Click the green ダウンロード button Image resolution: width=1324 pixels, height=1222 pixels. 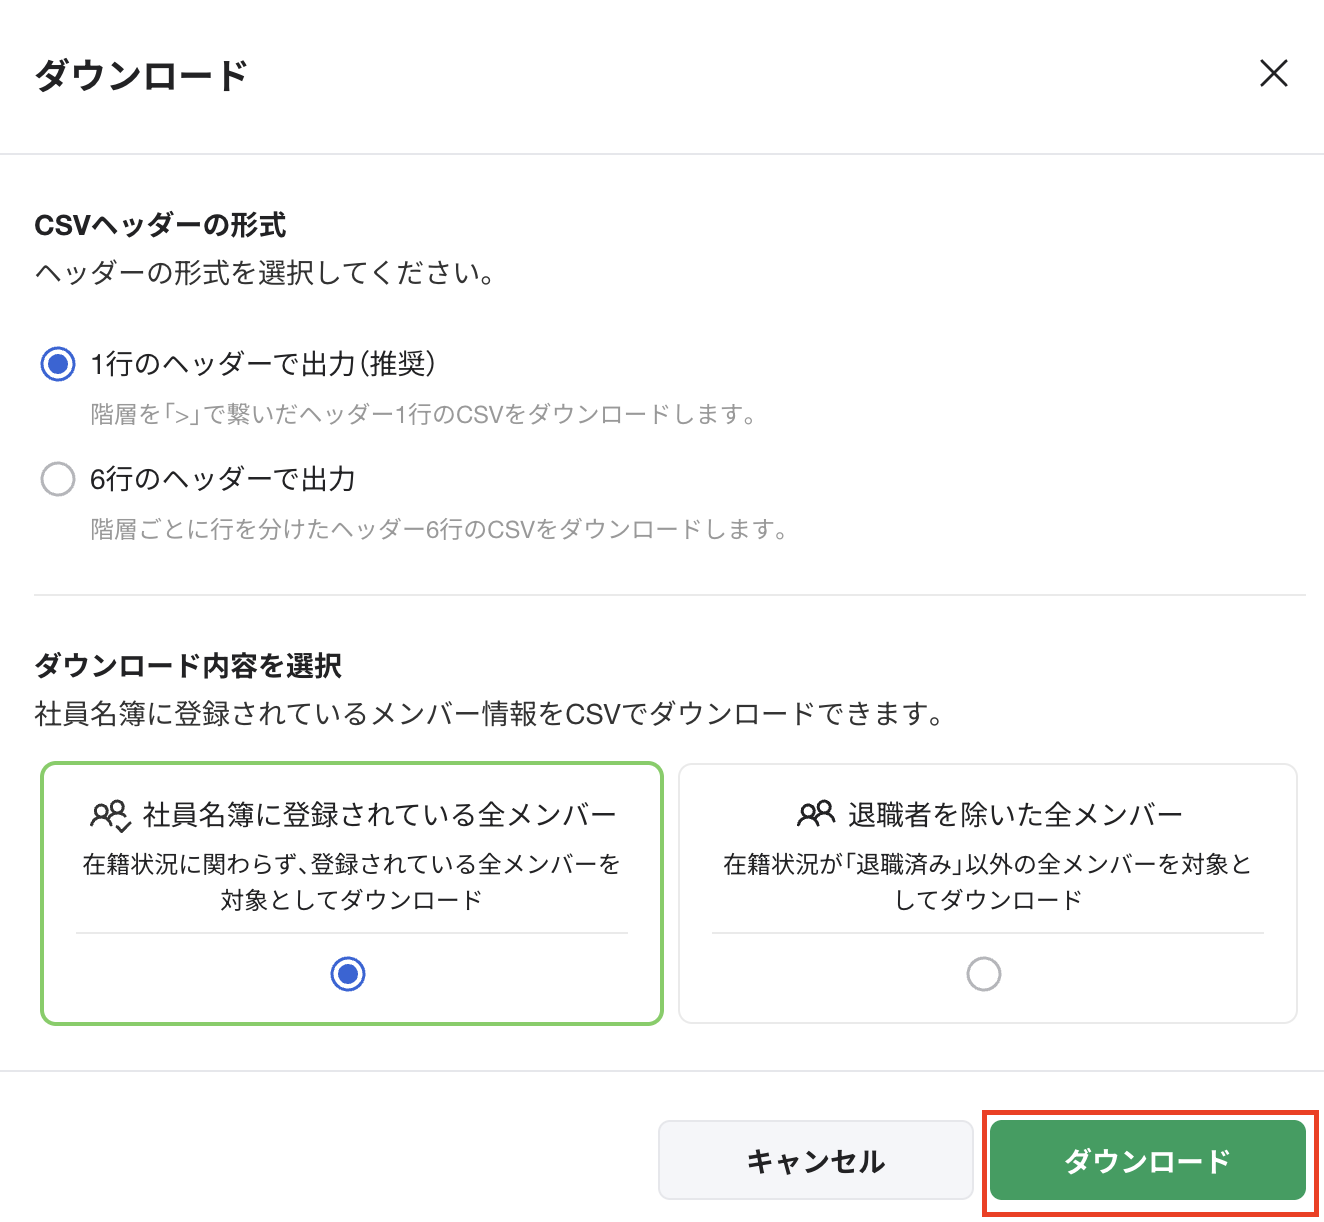[1147, 1161]
